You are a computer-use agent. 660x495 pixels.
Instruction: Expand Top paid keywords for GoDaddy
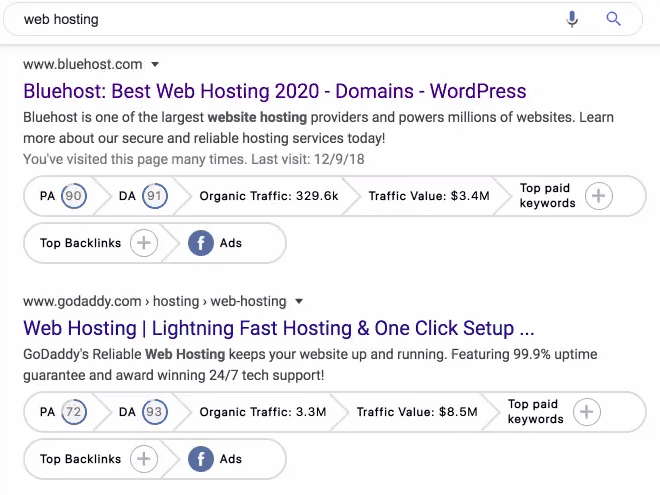pos(587,412)
